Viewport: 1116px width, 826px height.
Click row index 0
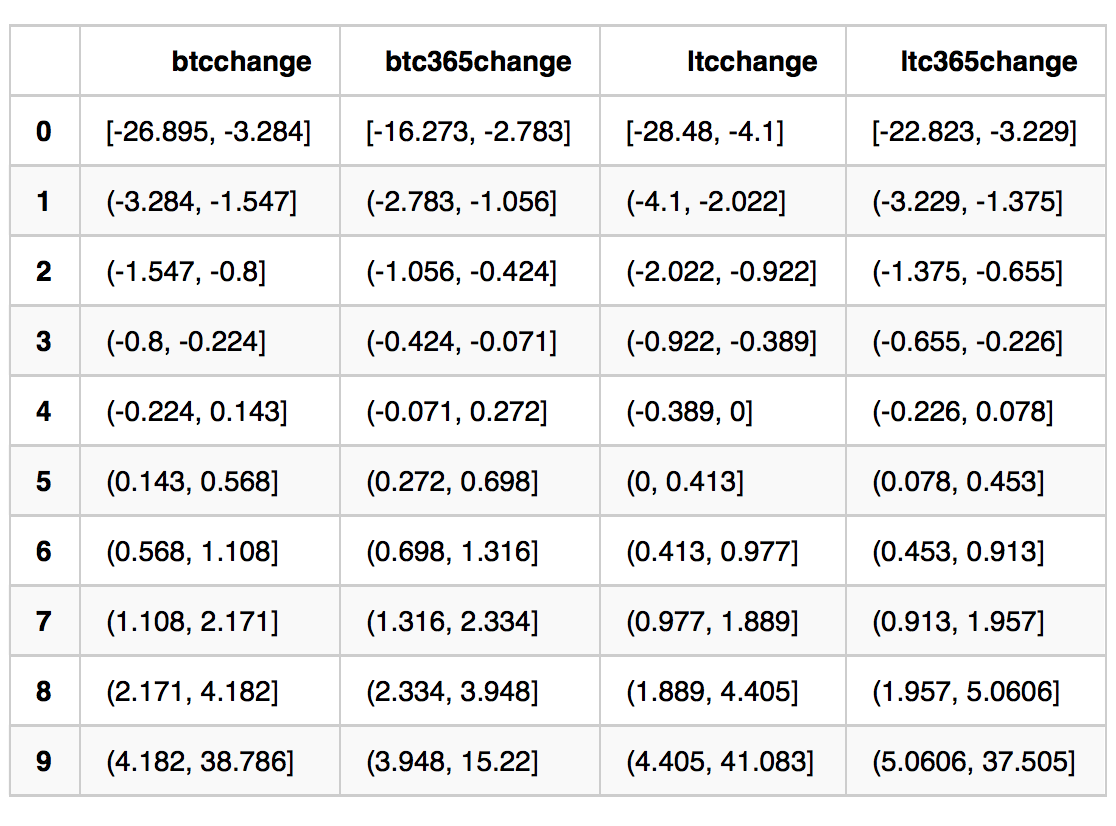43,131
